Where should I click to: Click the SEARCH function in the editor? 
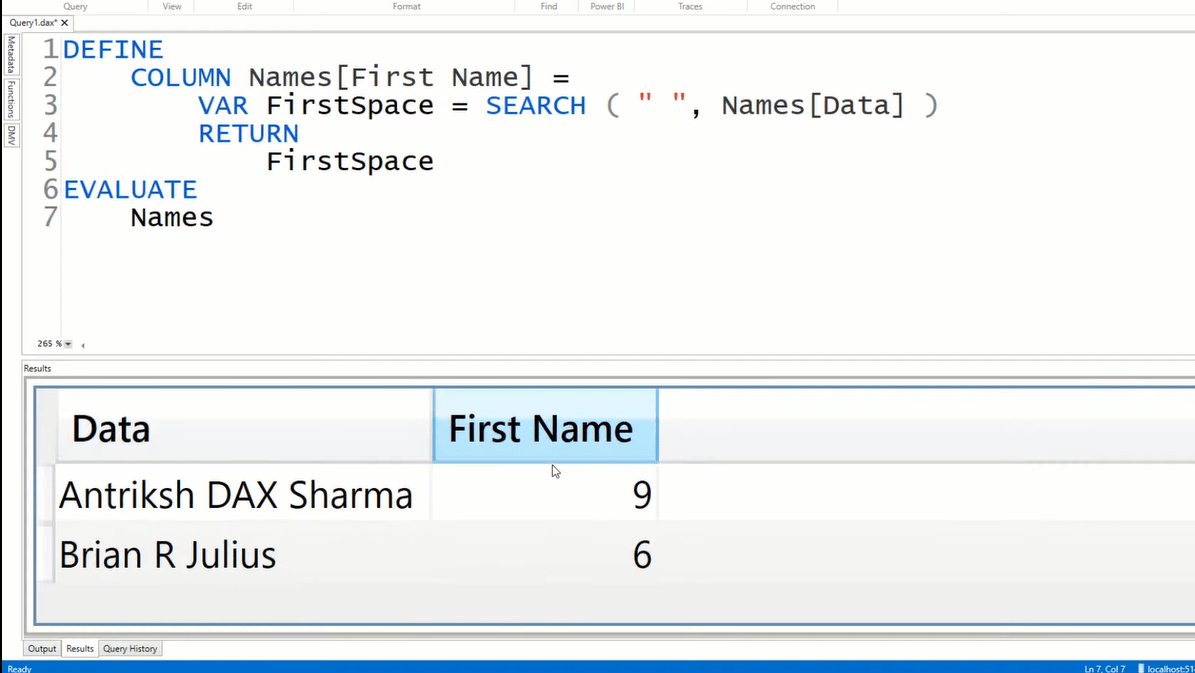[x=536, y=106]
